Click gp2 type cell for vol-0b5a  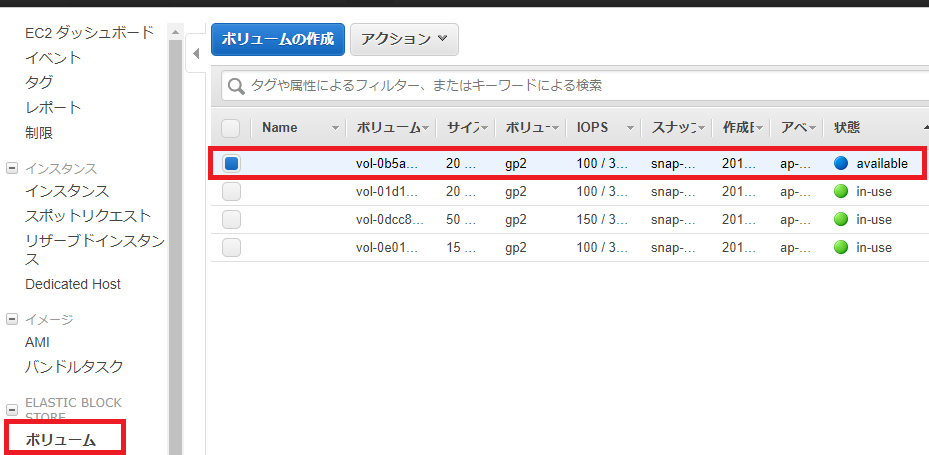[516, 164]
